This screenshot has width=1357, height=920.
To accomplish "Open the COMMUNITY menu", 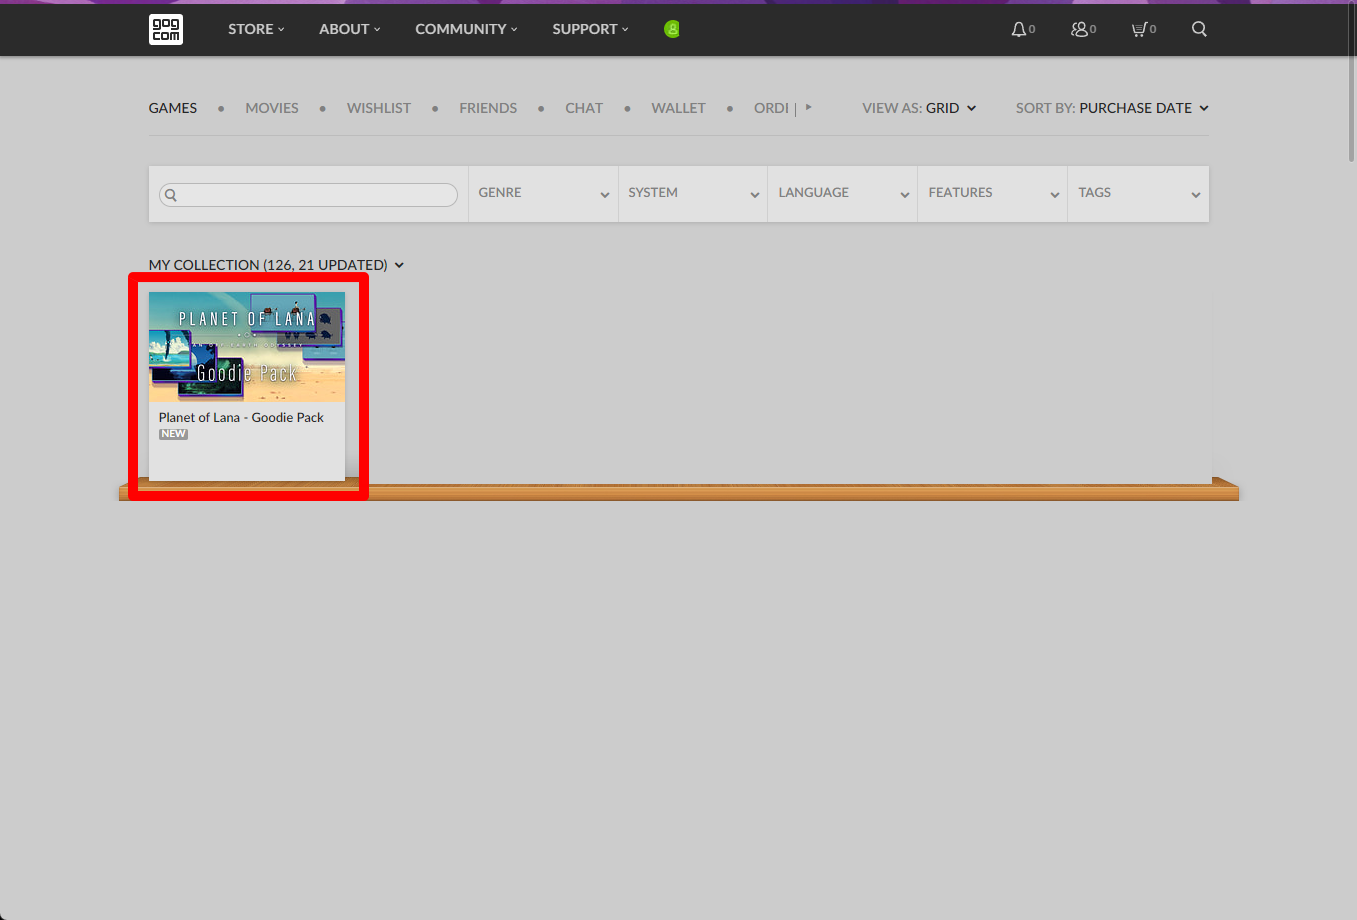I will (466, 29).
